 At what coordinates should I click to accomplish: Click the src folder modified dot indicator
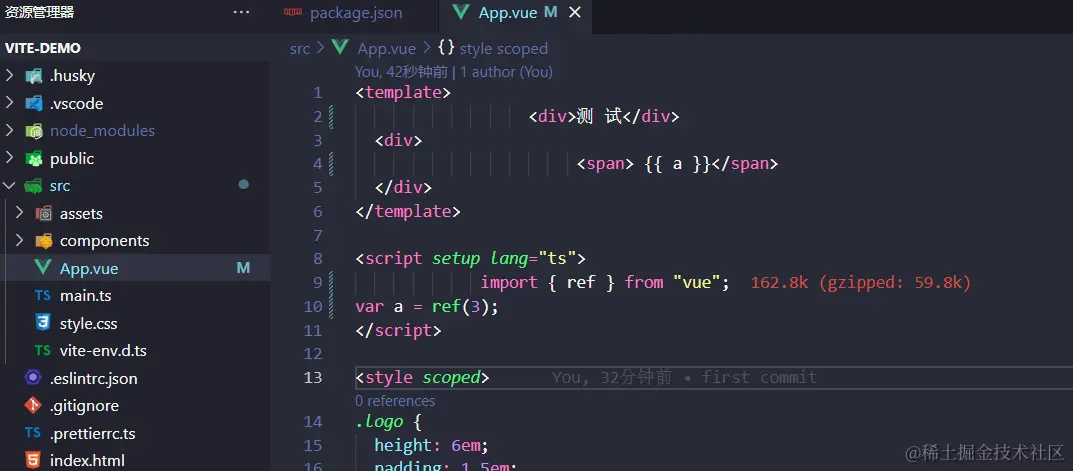[x=243, y=185]
